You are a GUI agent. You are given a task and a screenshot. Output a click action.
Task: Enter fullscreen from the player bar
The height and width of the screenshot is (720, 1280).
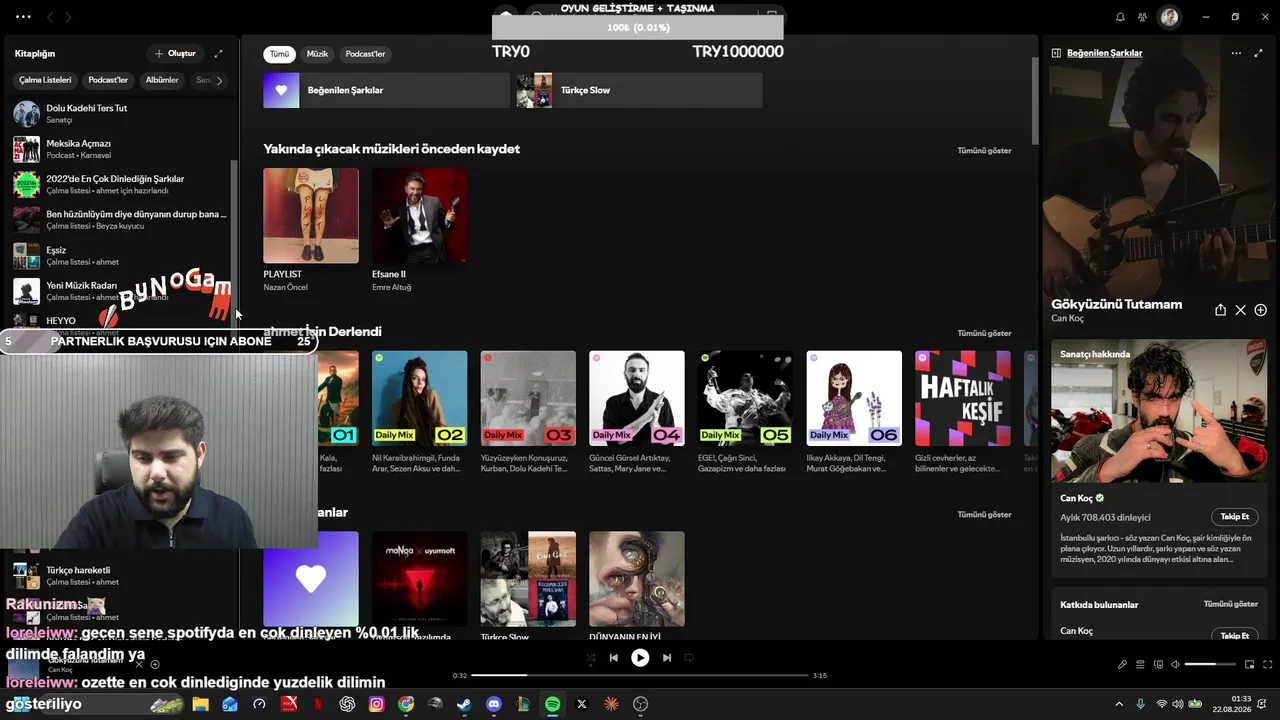coord(1267,665)
